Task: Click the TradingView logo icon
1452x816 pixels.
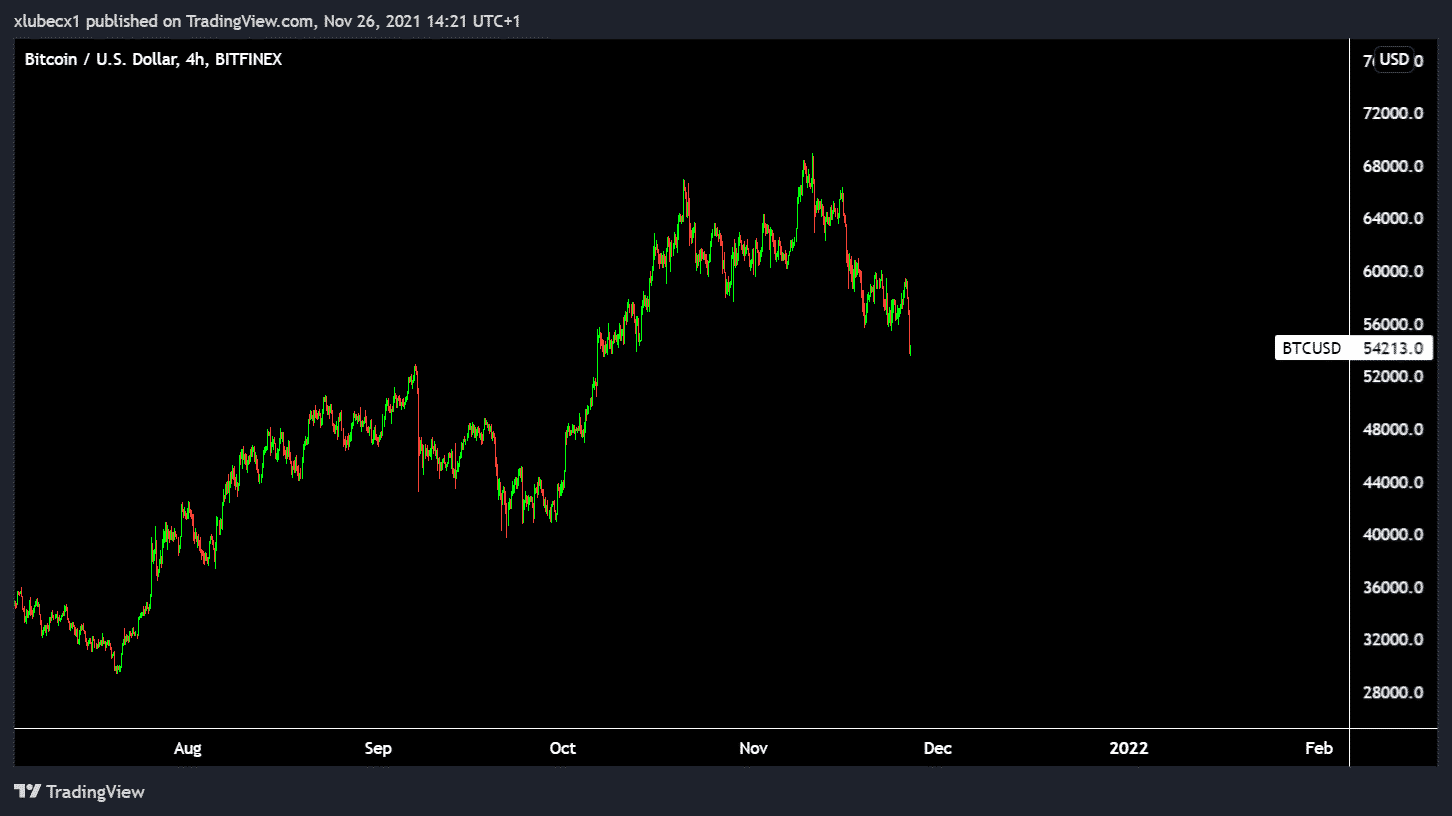Action: tap(27, 792)
